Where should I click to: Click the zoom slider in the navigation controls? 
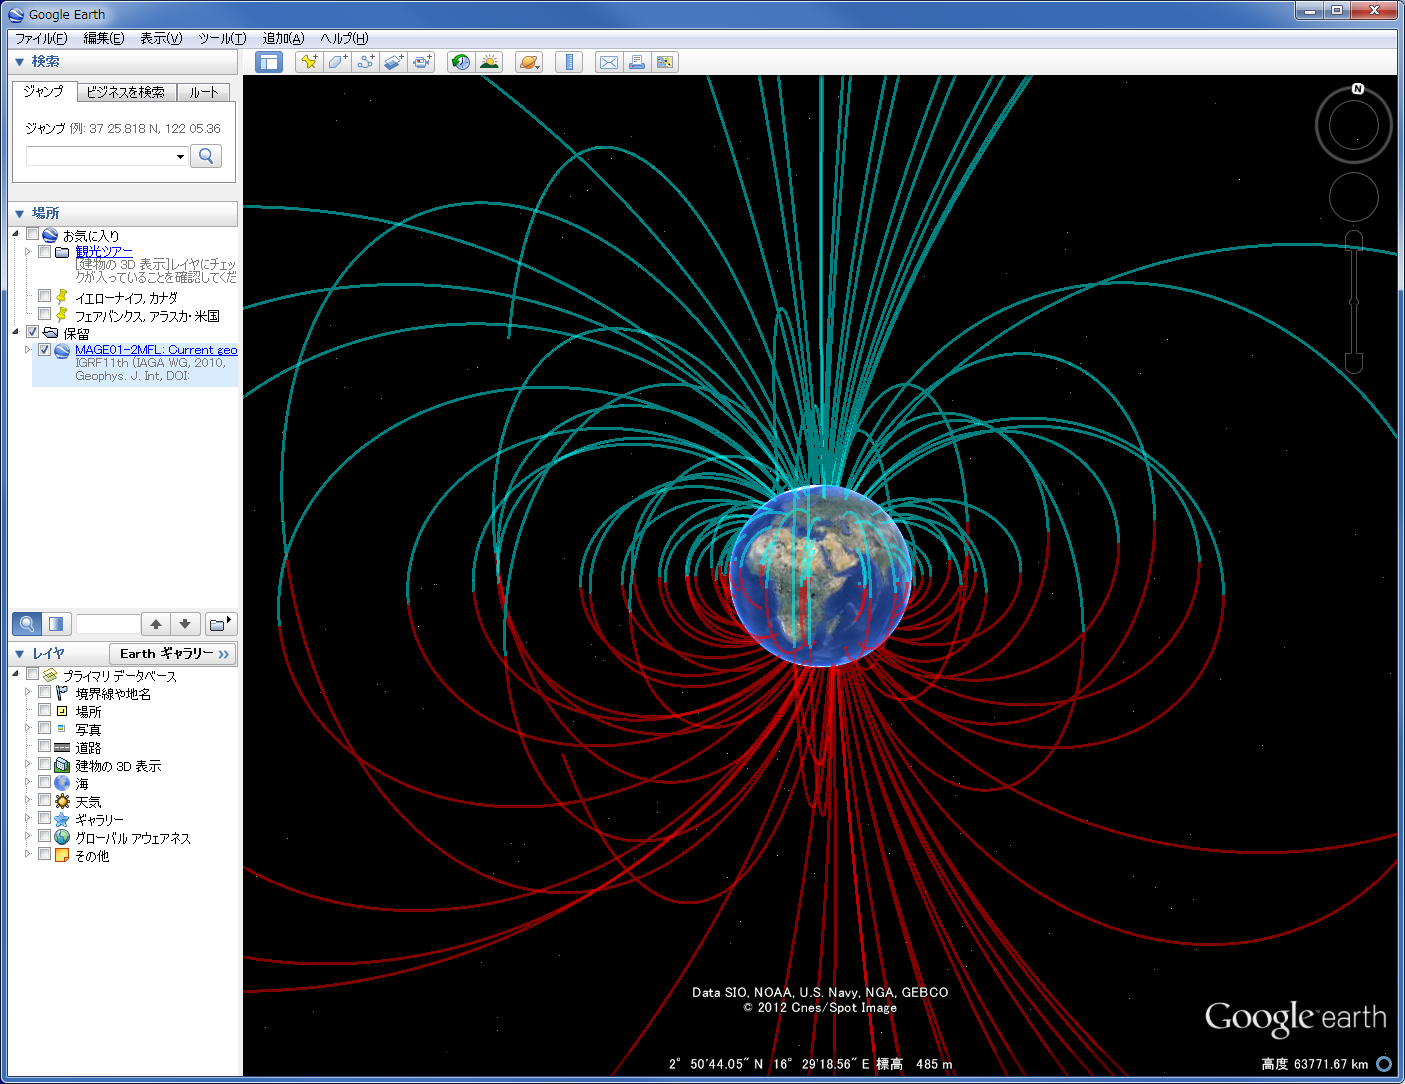point(1353,301)
